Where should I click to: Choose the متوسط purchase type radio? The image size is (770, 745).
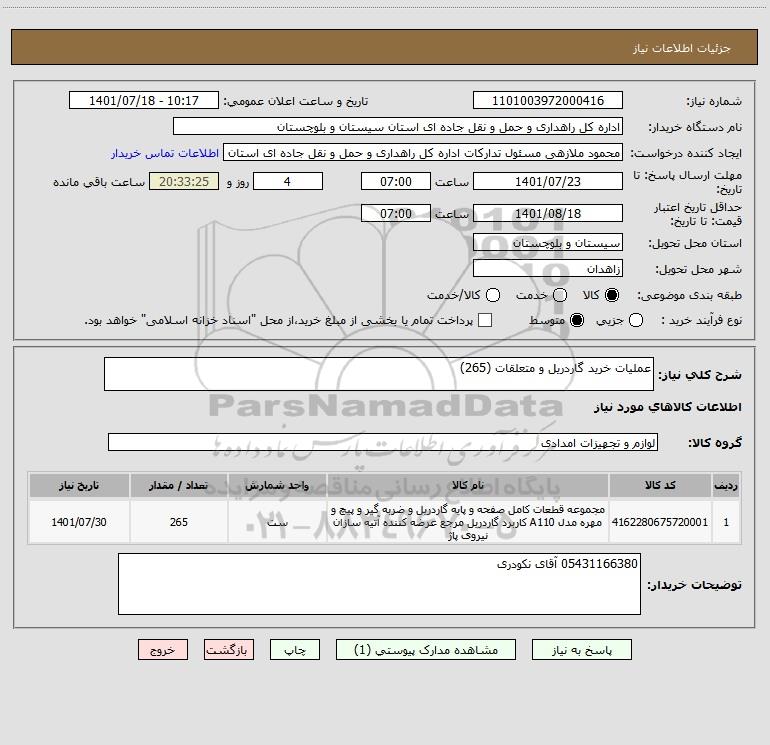point(577,320)
